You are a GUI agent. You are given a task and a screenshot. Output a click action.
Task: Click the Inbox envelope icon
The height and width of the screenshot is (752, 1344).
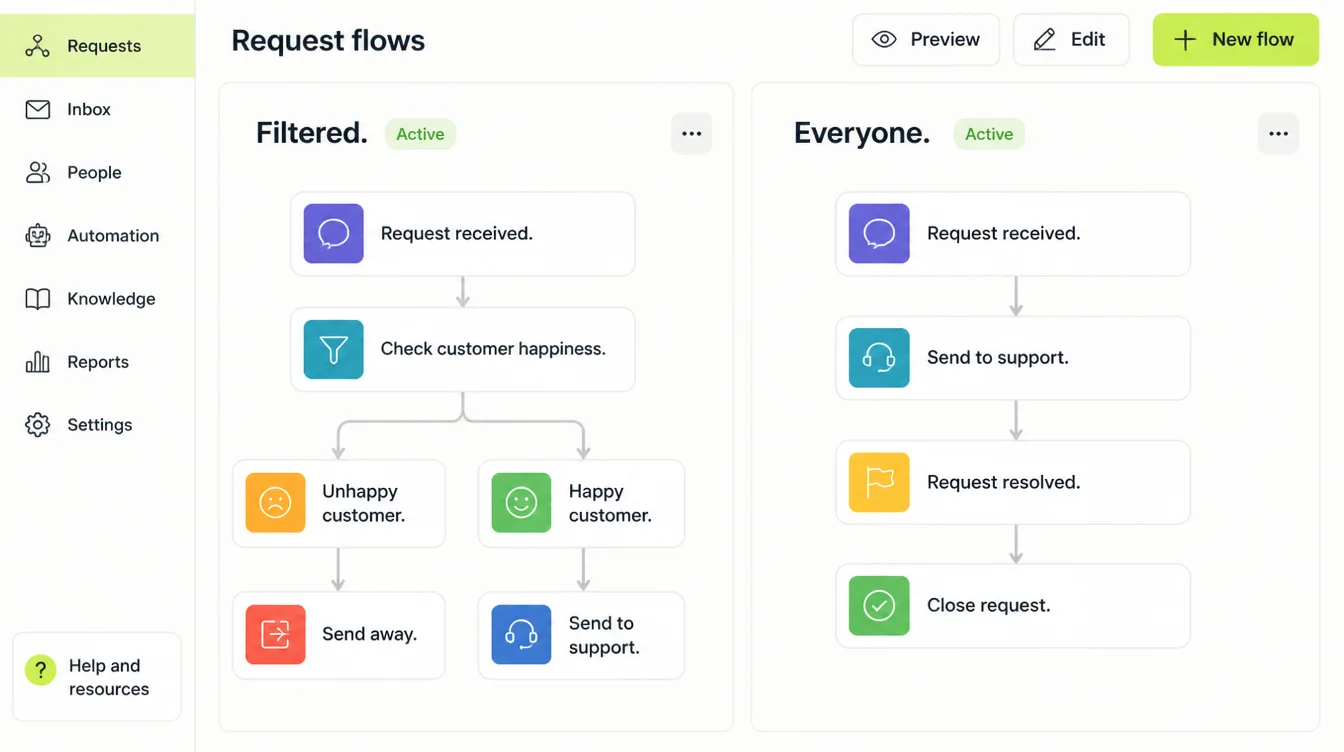tap(38, 109)
